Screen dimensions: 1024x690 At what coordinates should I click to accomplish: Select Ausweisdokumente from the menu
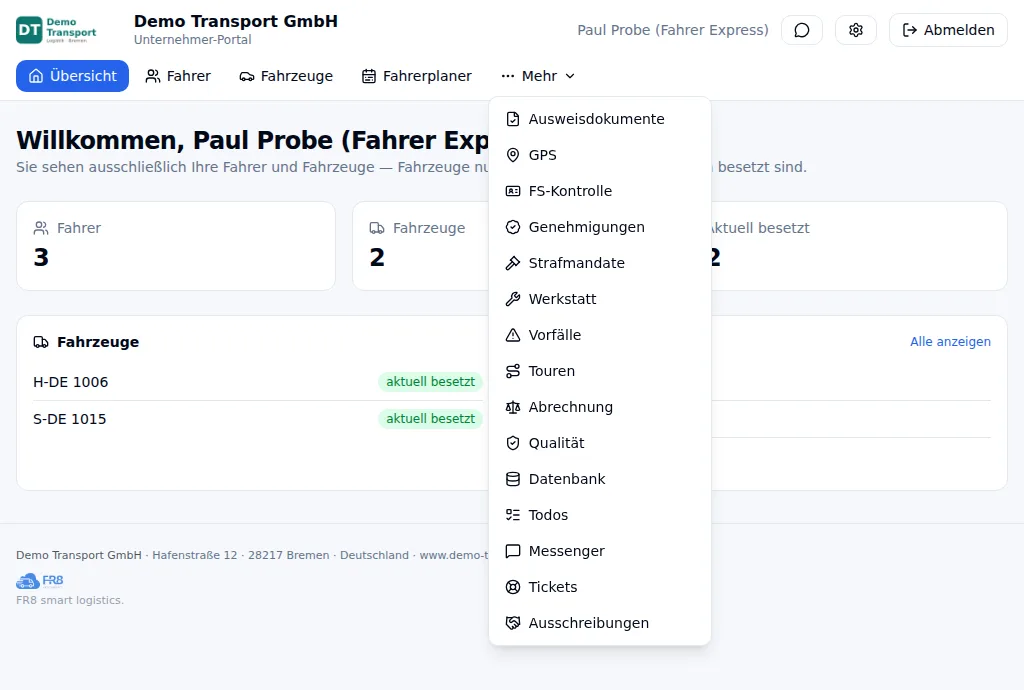pyautogui.click(x=600, y=119)
